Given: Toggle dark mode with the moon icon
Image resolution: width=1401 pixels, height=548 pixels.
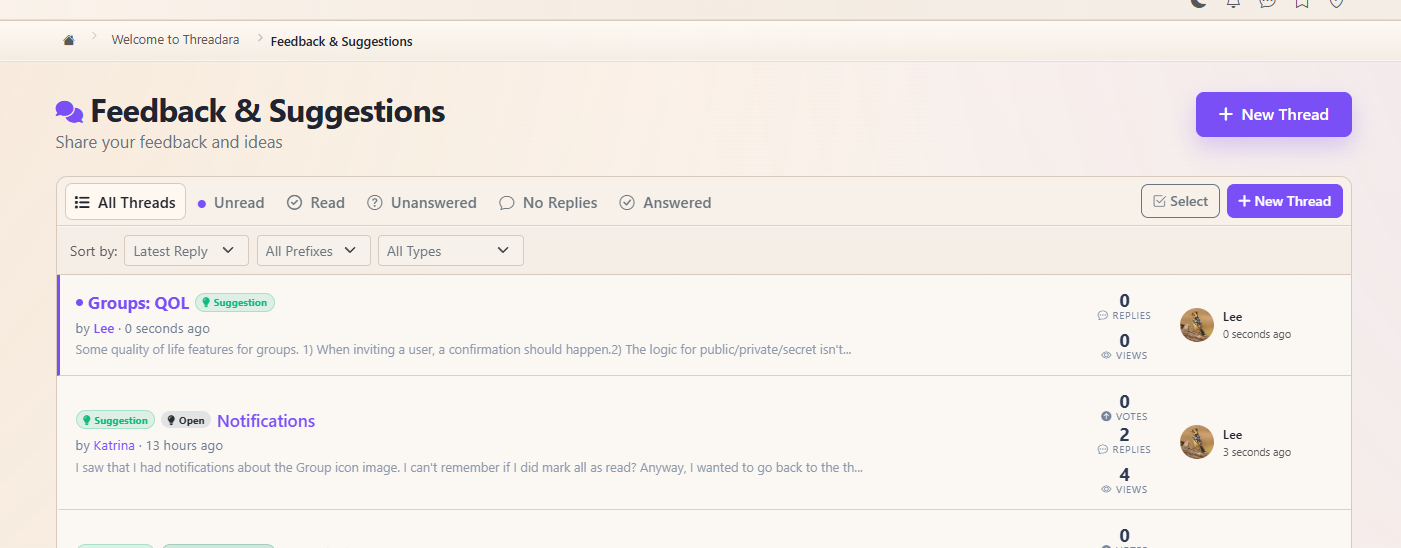Looking at the screenshot, I should [1199, 3].
